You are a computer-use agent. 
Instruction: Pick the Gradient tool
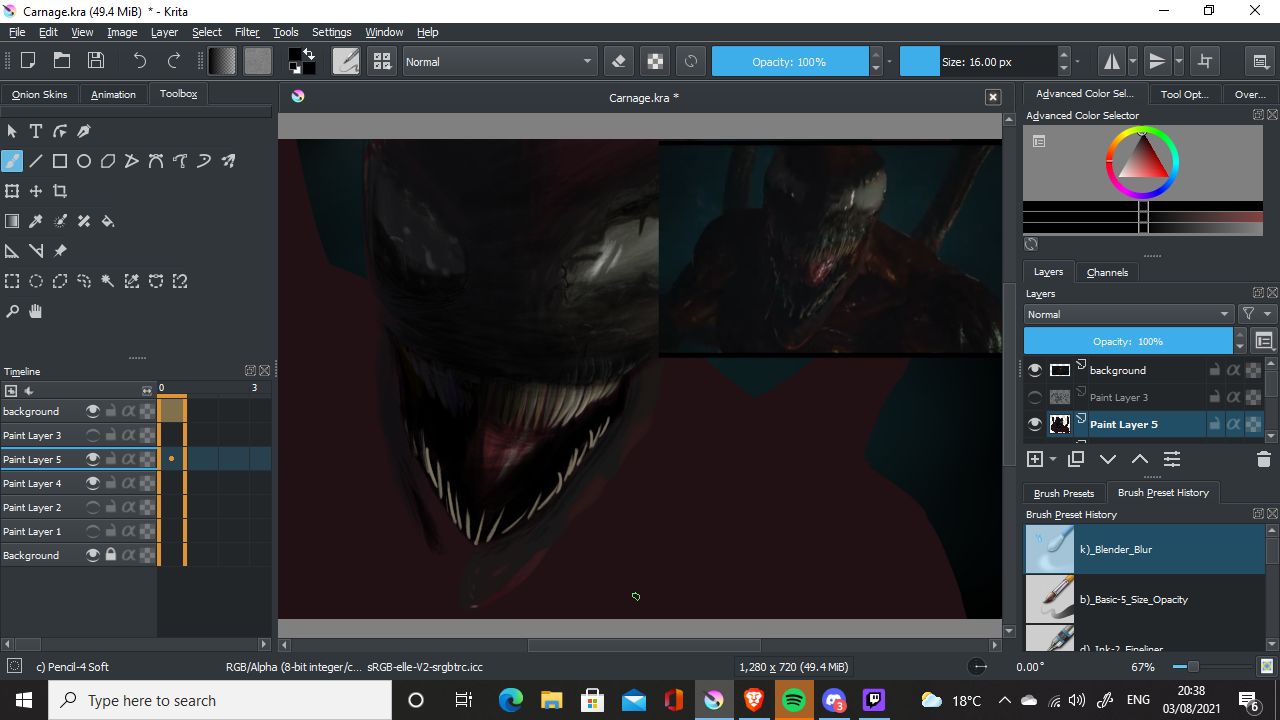(12, 220)
